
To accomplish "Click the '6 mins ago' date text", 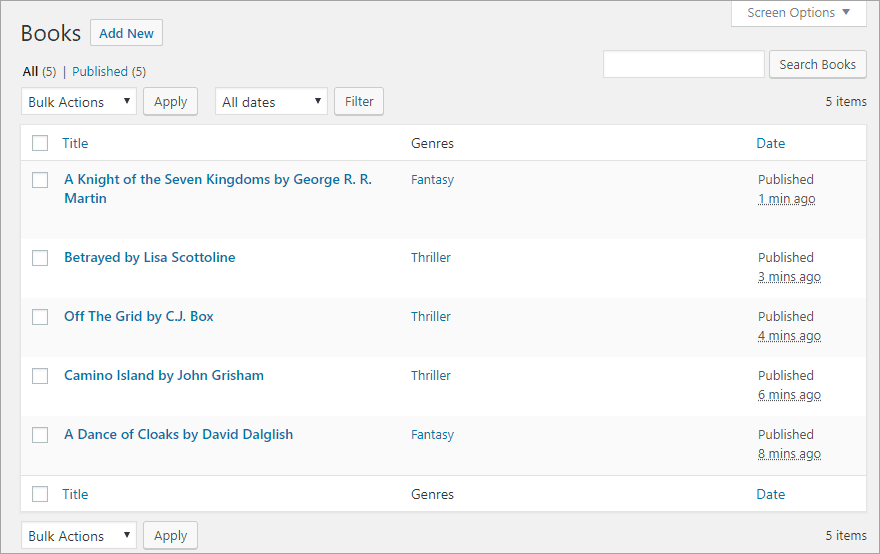I will (x=789, y=395).
